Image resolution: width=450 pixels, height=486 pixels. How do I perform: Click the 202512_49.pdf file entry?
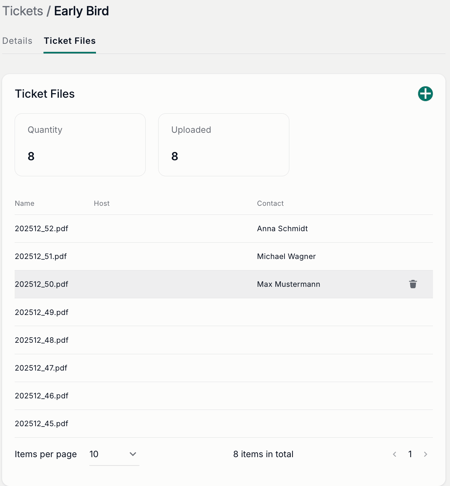tap(41, 312)
